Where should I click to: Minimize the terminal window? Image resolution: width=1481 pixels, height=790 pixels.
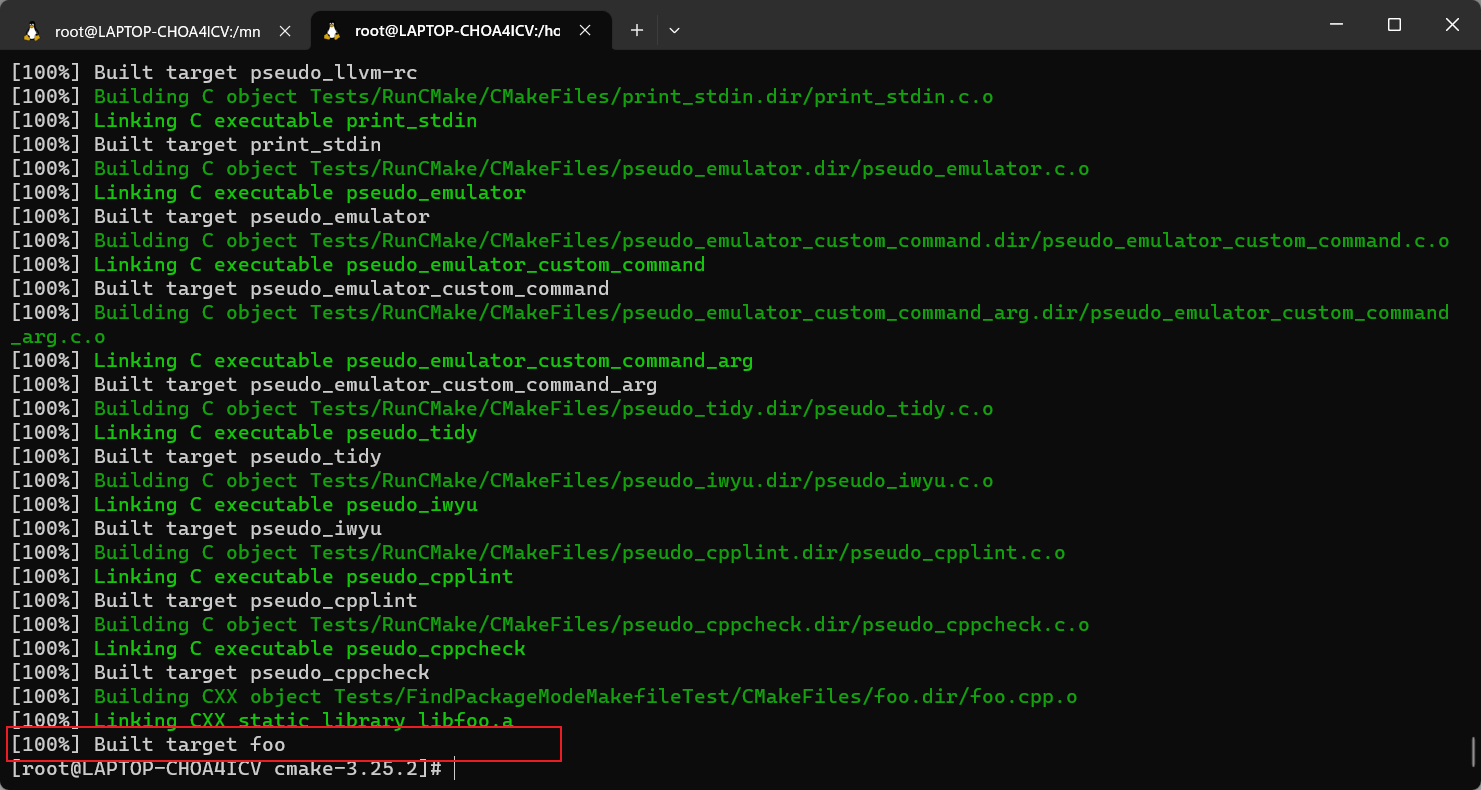pyautogui.click(x=1336, y=24)
